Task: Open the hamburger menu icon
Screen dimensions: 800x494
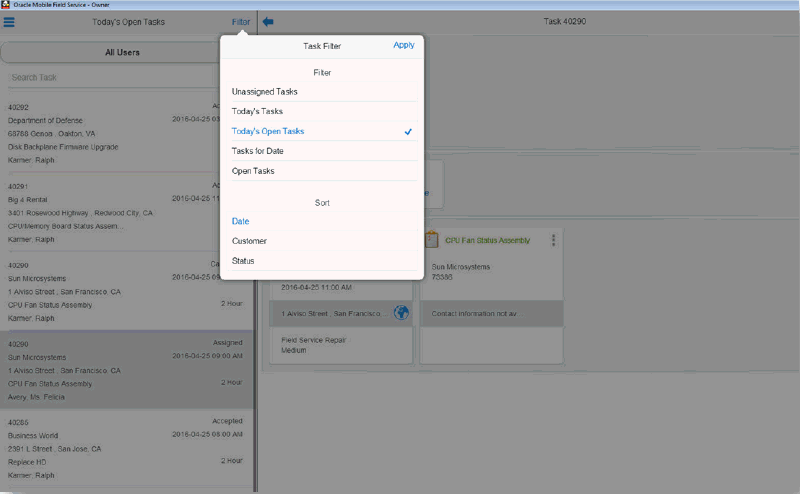Action: [9, 22]
